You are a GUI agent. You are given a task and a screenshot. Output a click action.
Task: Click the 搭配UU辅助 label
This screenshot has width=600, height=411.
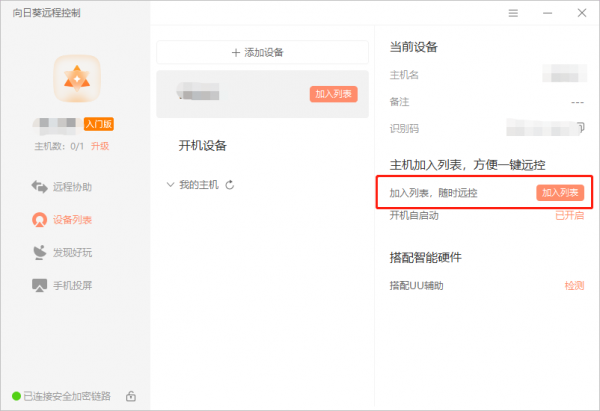(417, 285)
